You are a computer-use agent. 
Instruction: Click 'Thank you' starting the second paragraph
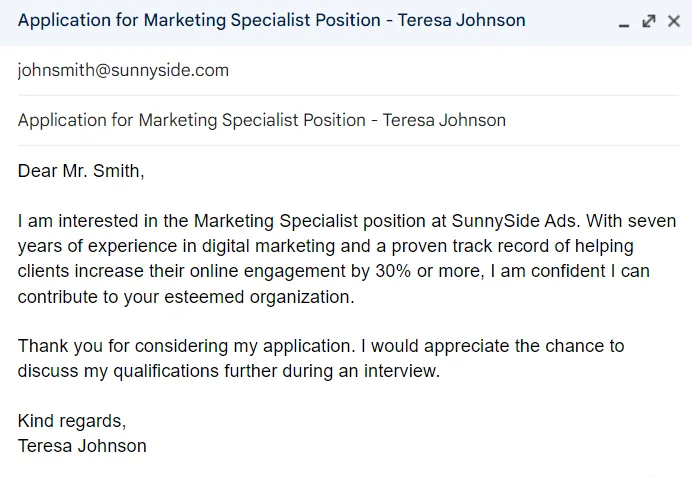pos(56,346)
